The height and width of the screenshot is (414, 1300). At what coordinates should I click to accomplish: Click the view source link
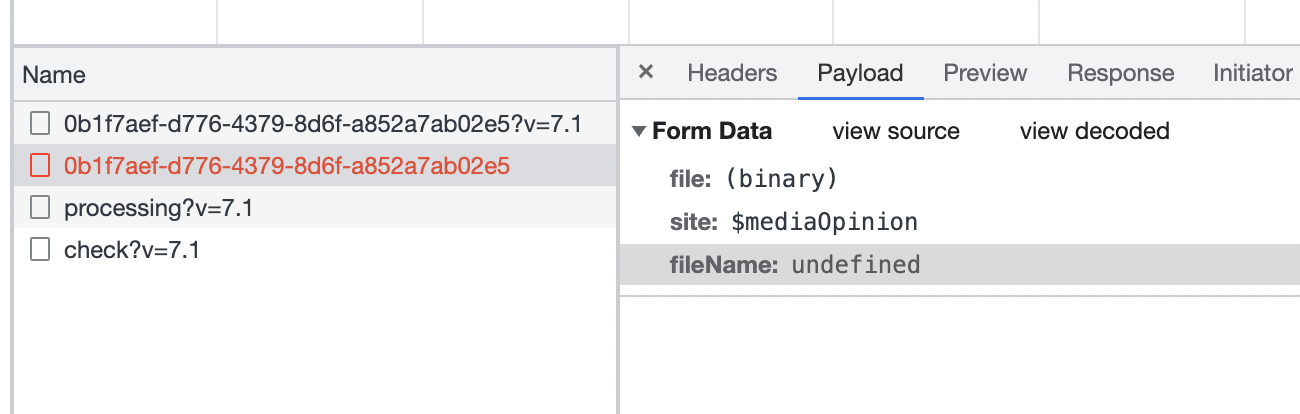coord(895,132)
